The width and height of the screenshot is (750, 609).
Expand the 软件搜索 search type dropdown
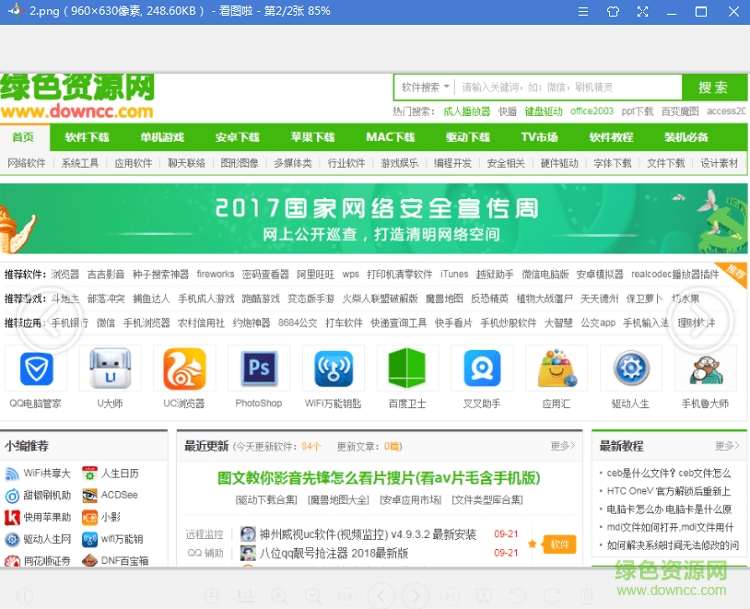[x=425, y=87]
